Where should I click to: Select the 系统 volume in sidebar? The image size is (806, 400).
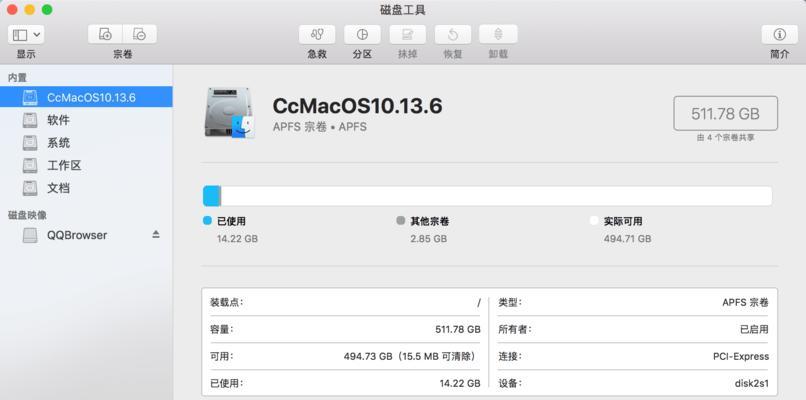coord(86,143)
